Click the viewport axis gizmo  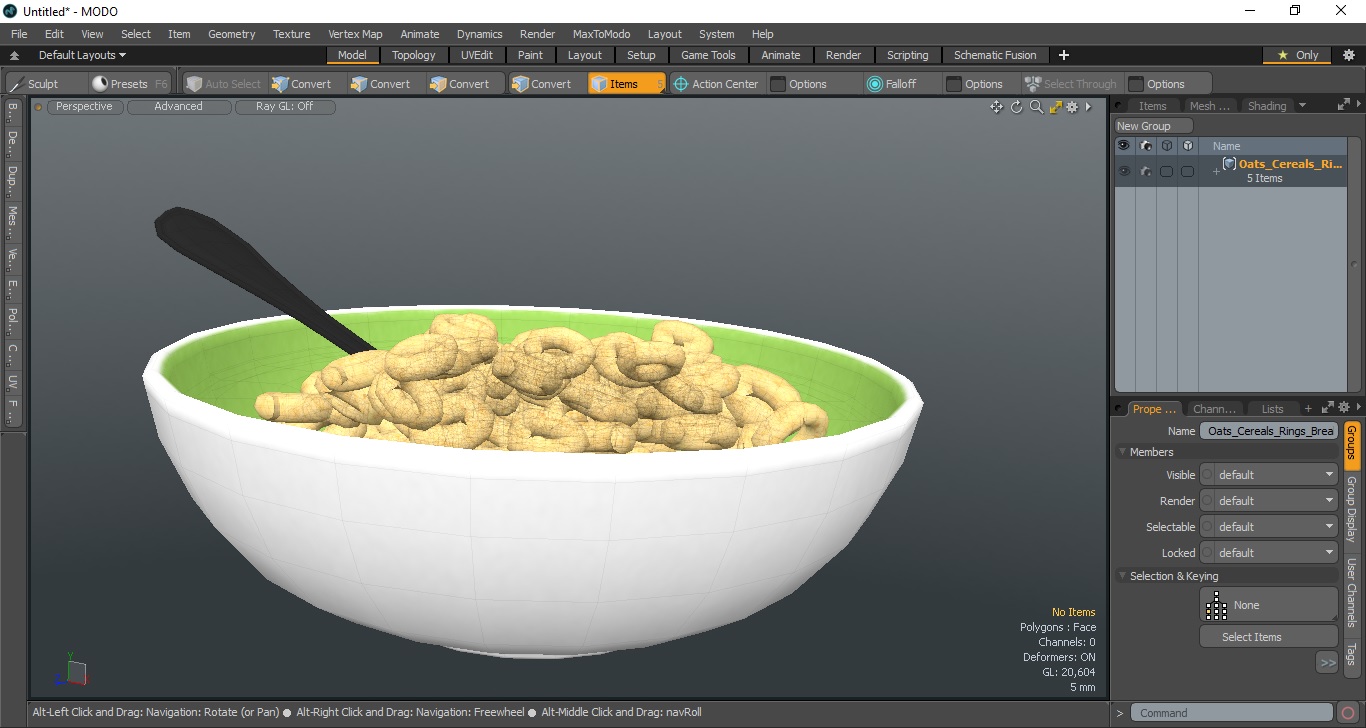pyautogui.click(x=71, y=671)
